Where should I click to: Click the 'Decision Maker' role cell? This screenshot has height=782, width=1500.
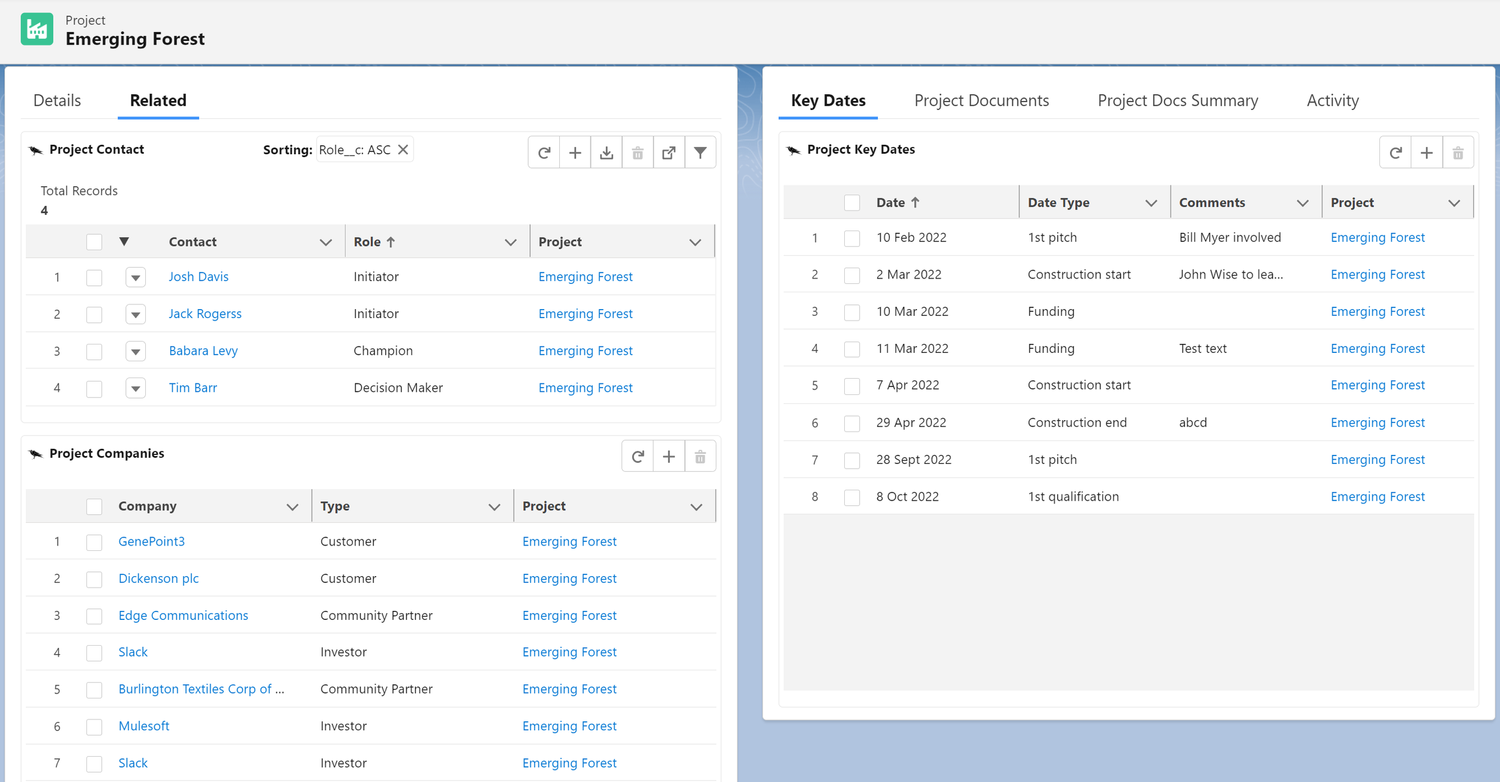pyautogui.click(x=398, y=388)
